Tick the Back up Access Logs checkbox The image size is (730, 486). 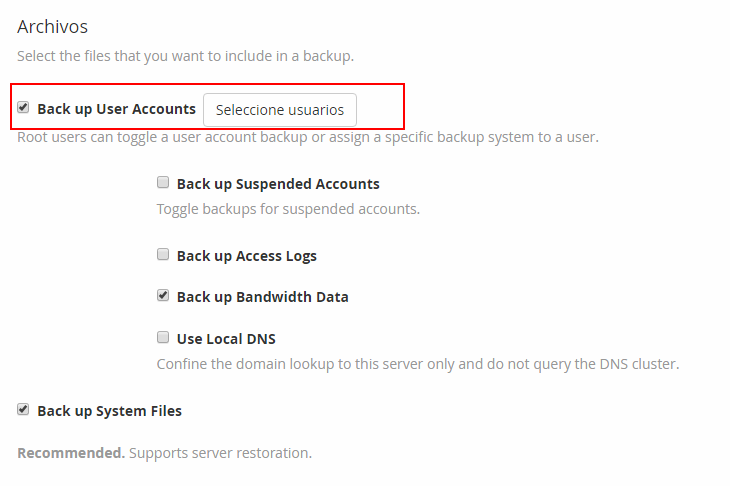163,255
